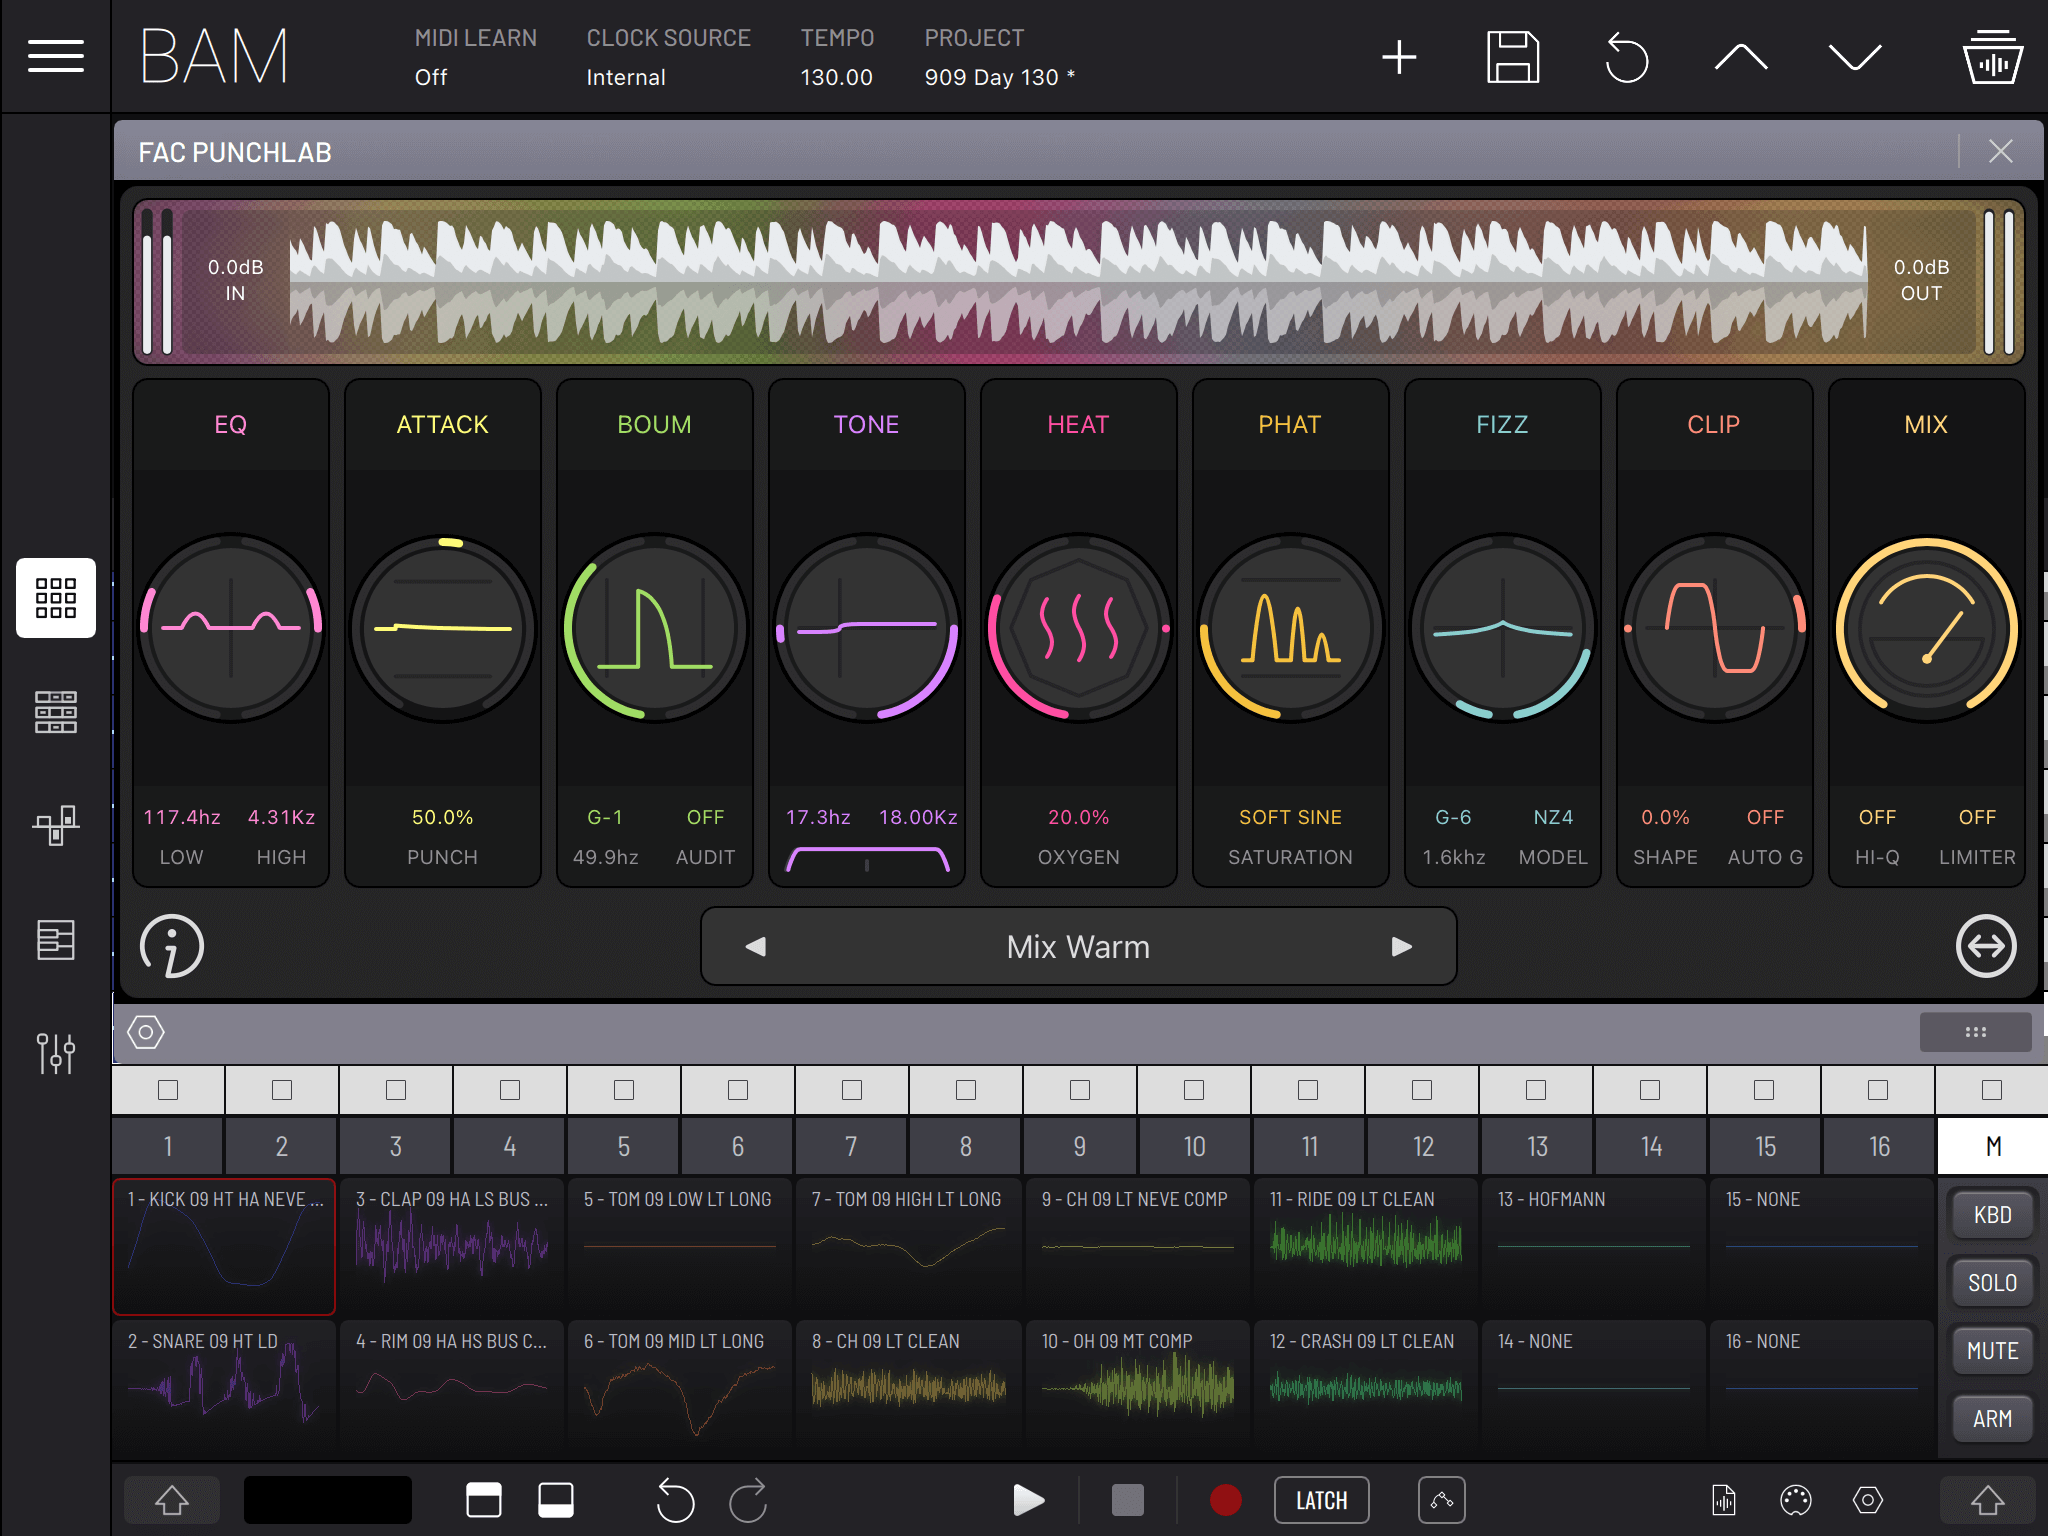The width and height of the screenshot is (2048, 1536).
Task: Click the MUTE button
Action: [x=1992, y=1351]
